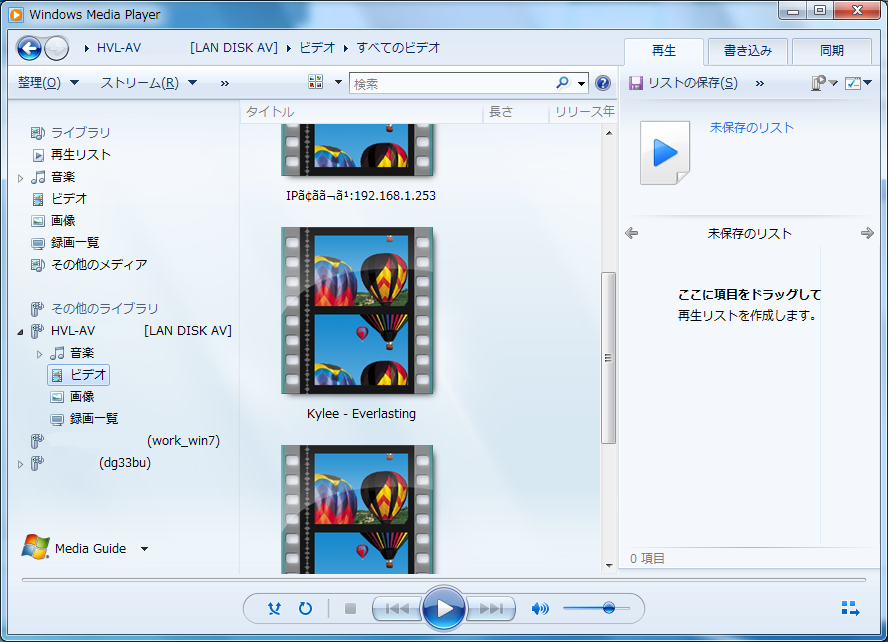Skip to next track
888x642 pixels.
pyautogui.click(x=490, y=609)
